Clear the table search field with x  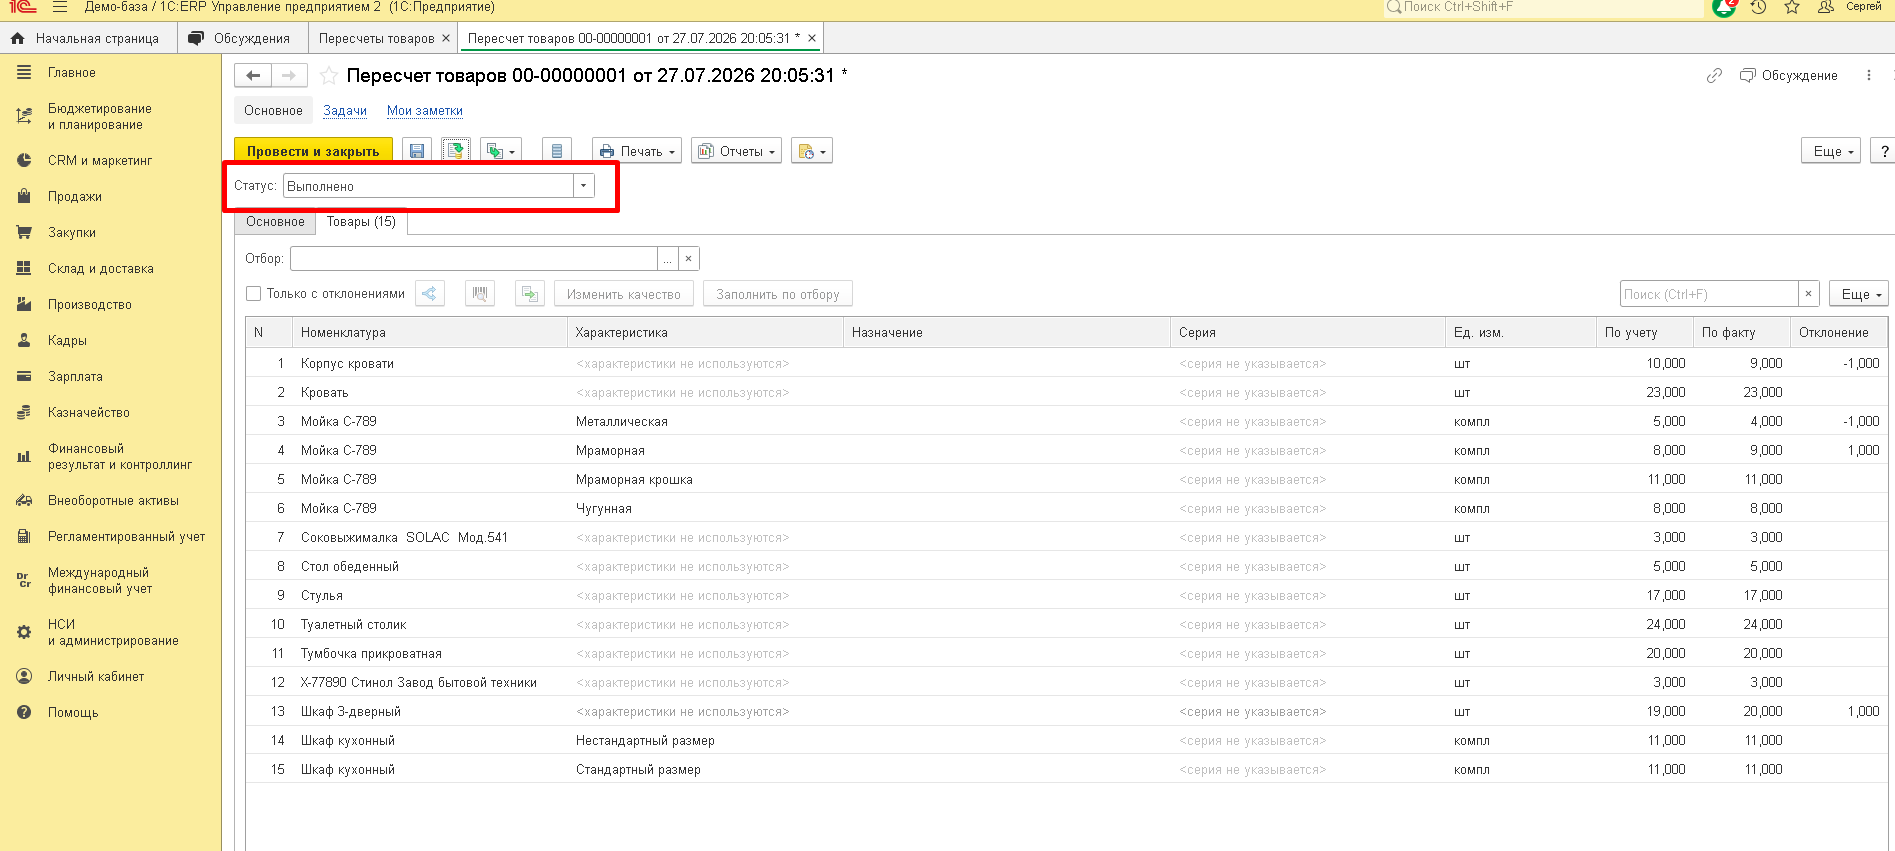click(1808, 294)
